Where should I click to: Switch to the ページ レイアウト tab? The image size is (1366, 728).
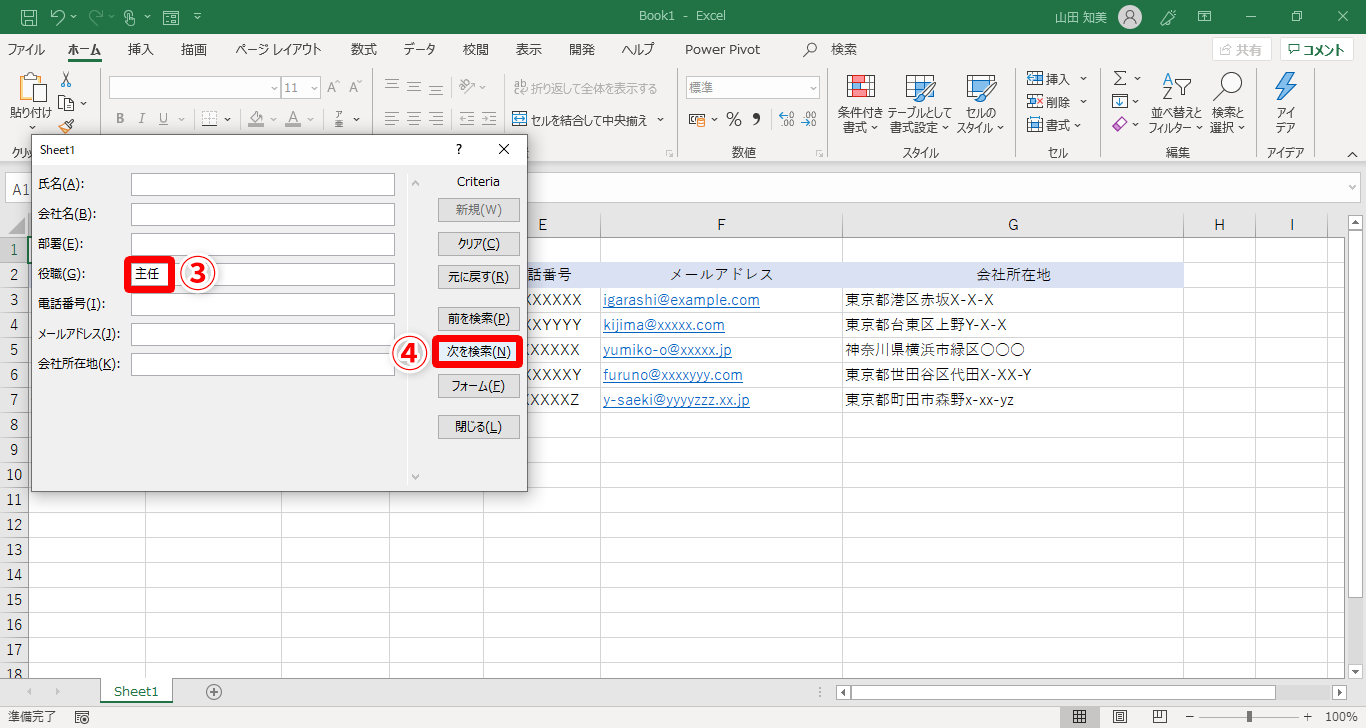click(x=278, y=49)
